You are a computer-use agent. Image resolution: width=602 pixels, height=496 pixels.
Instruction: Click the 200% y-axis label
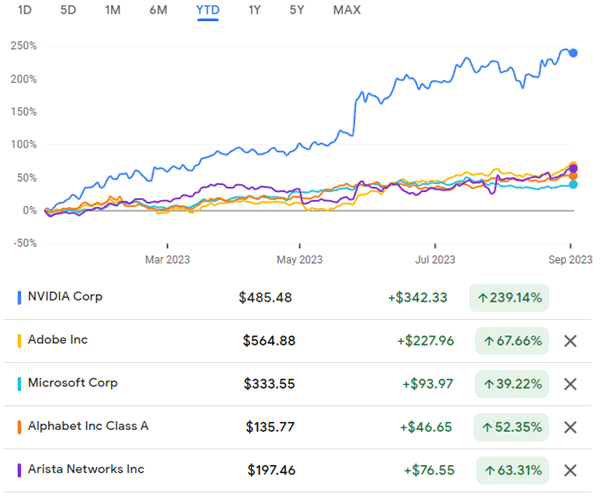(24, 79)
